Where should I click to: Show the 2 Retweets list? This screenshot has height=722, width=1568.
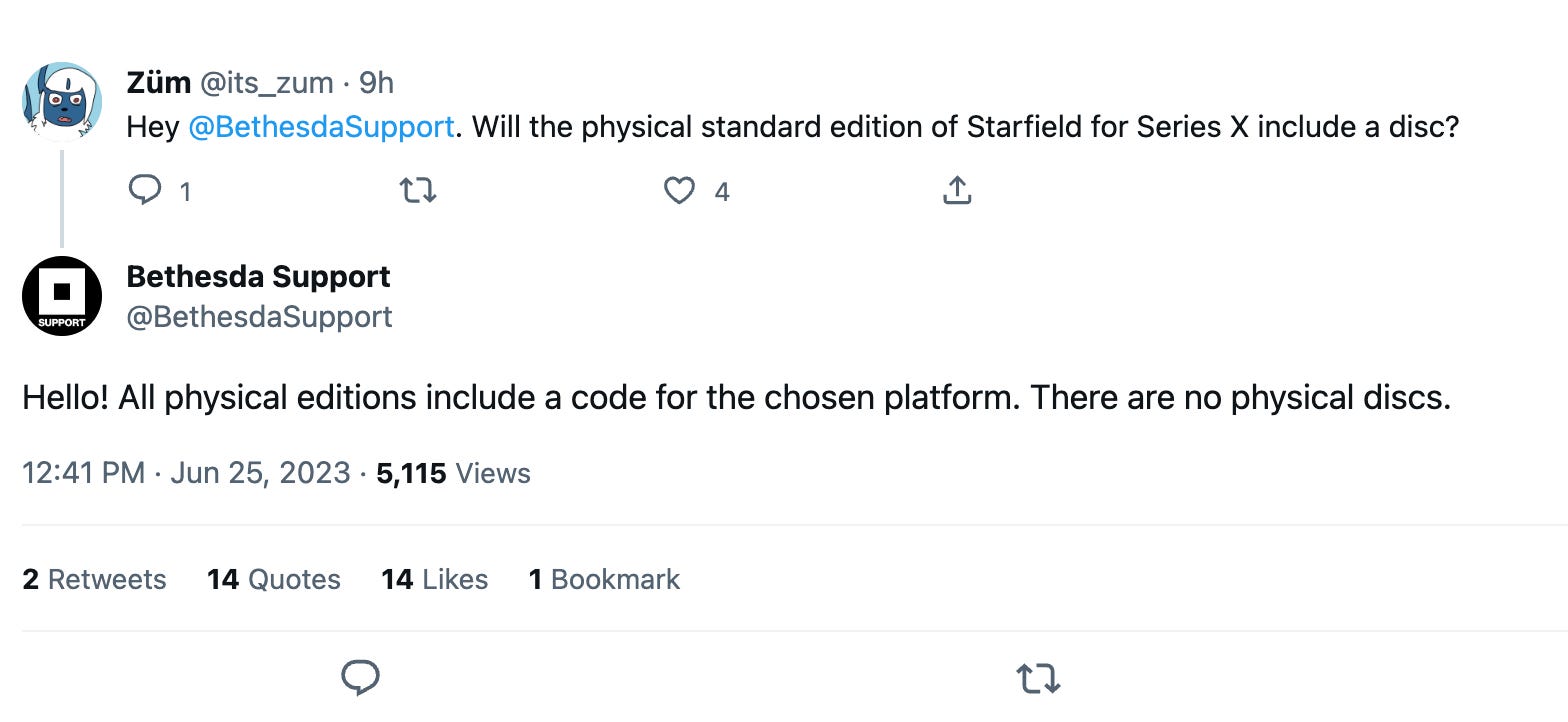pyautogui.click(x=94, y=579)
